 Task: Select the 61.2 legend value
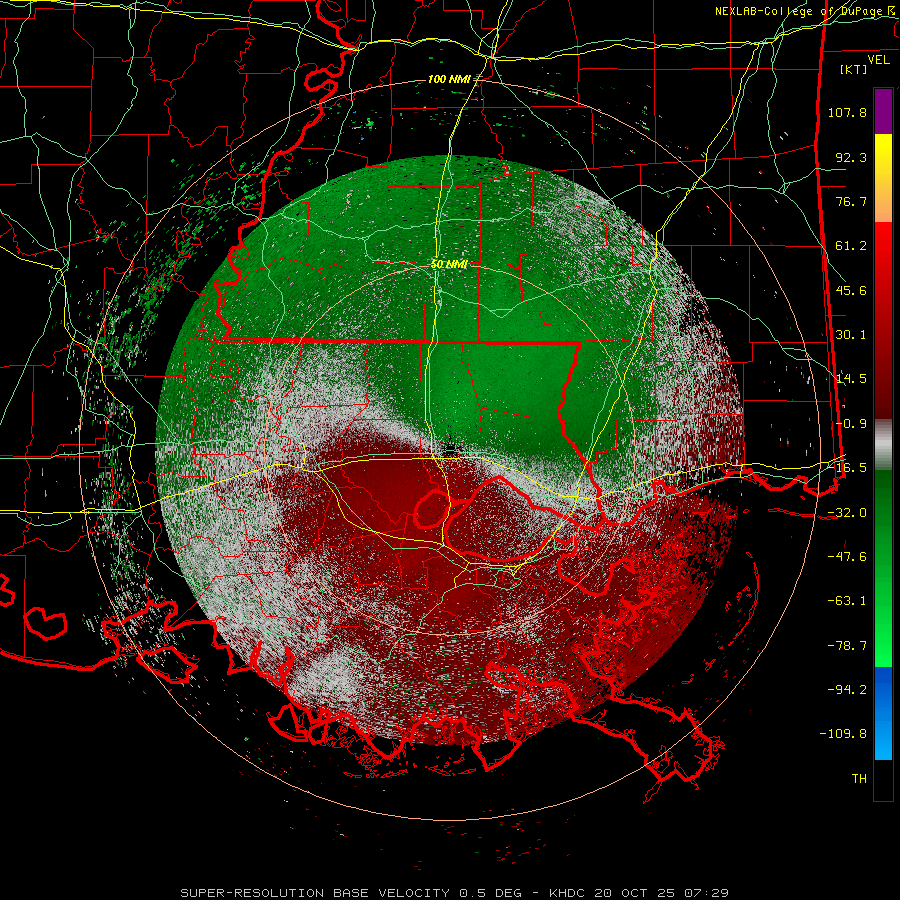click(x=851, y=246)
